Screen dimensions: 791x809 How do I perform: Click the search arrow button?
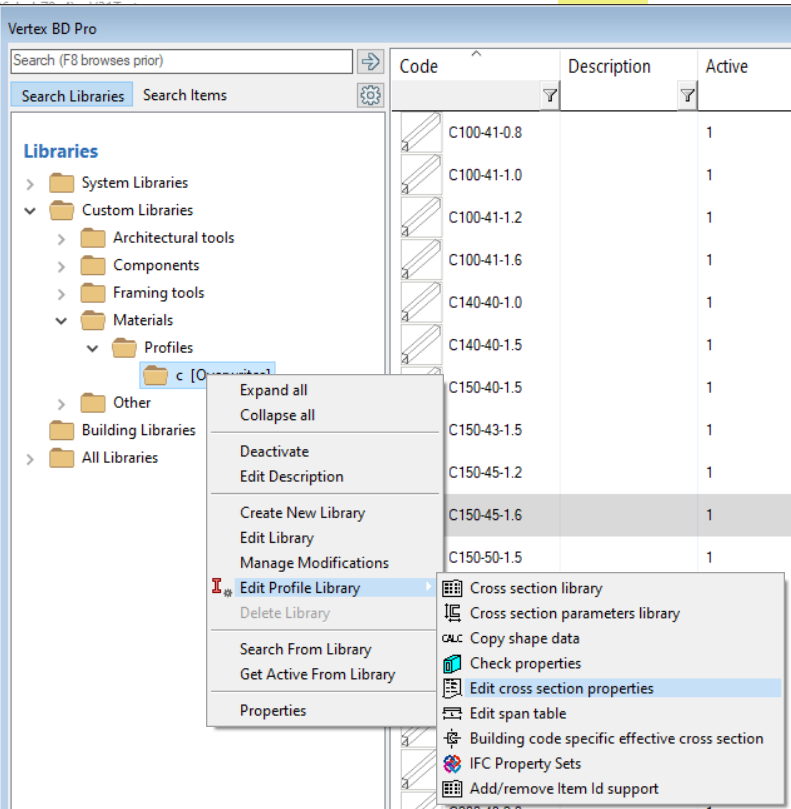pos(370,61)
